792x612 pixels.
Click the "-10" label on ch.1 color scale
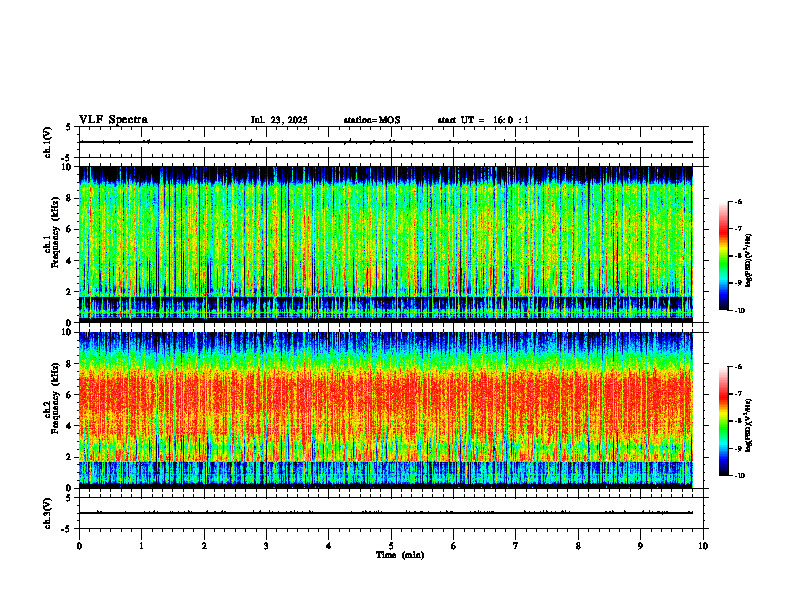coord(740,311)
